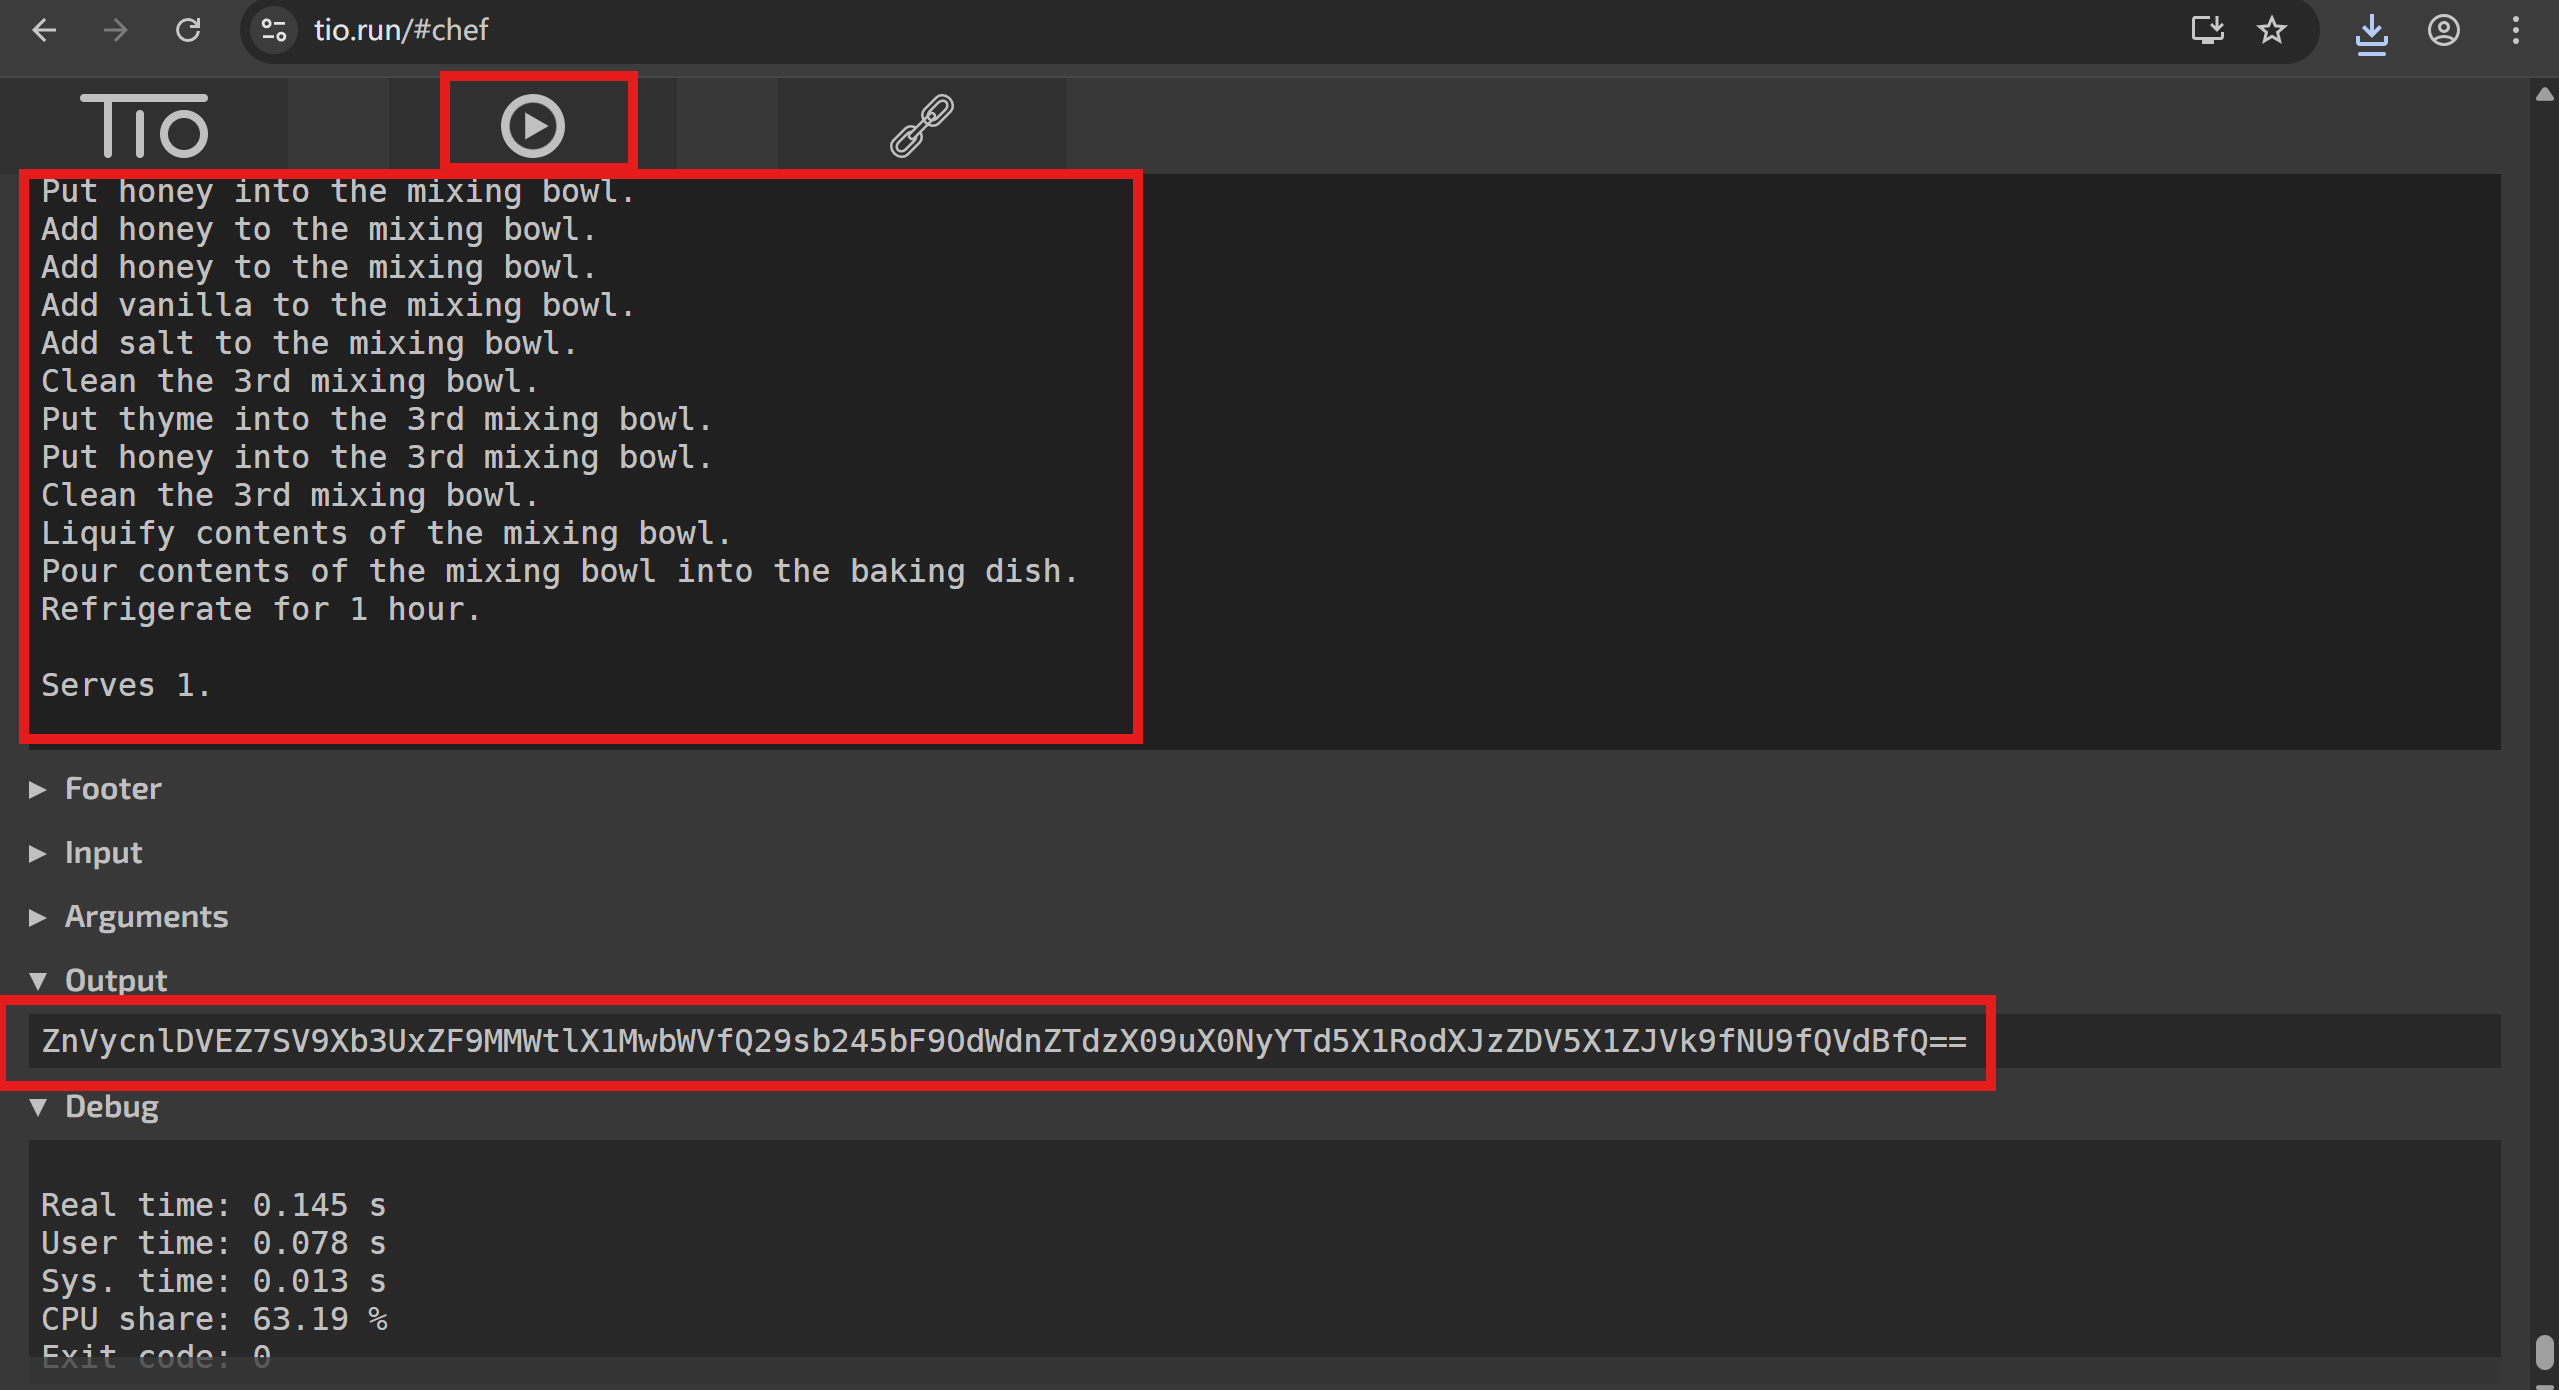Click "CPU share: 63.19 %" debug line
The image size is (2559, 1390).
click(x=214, y=1319)
